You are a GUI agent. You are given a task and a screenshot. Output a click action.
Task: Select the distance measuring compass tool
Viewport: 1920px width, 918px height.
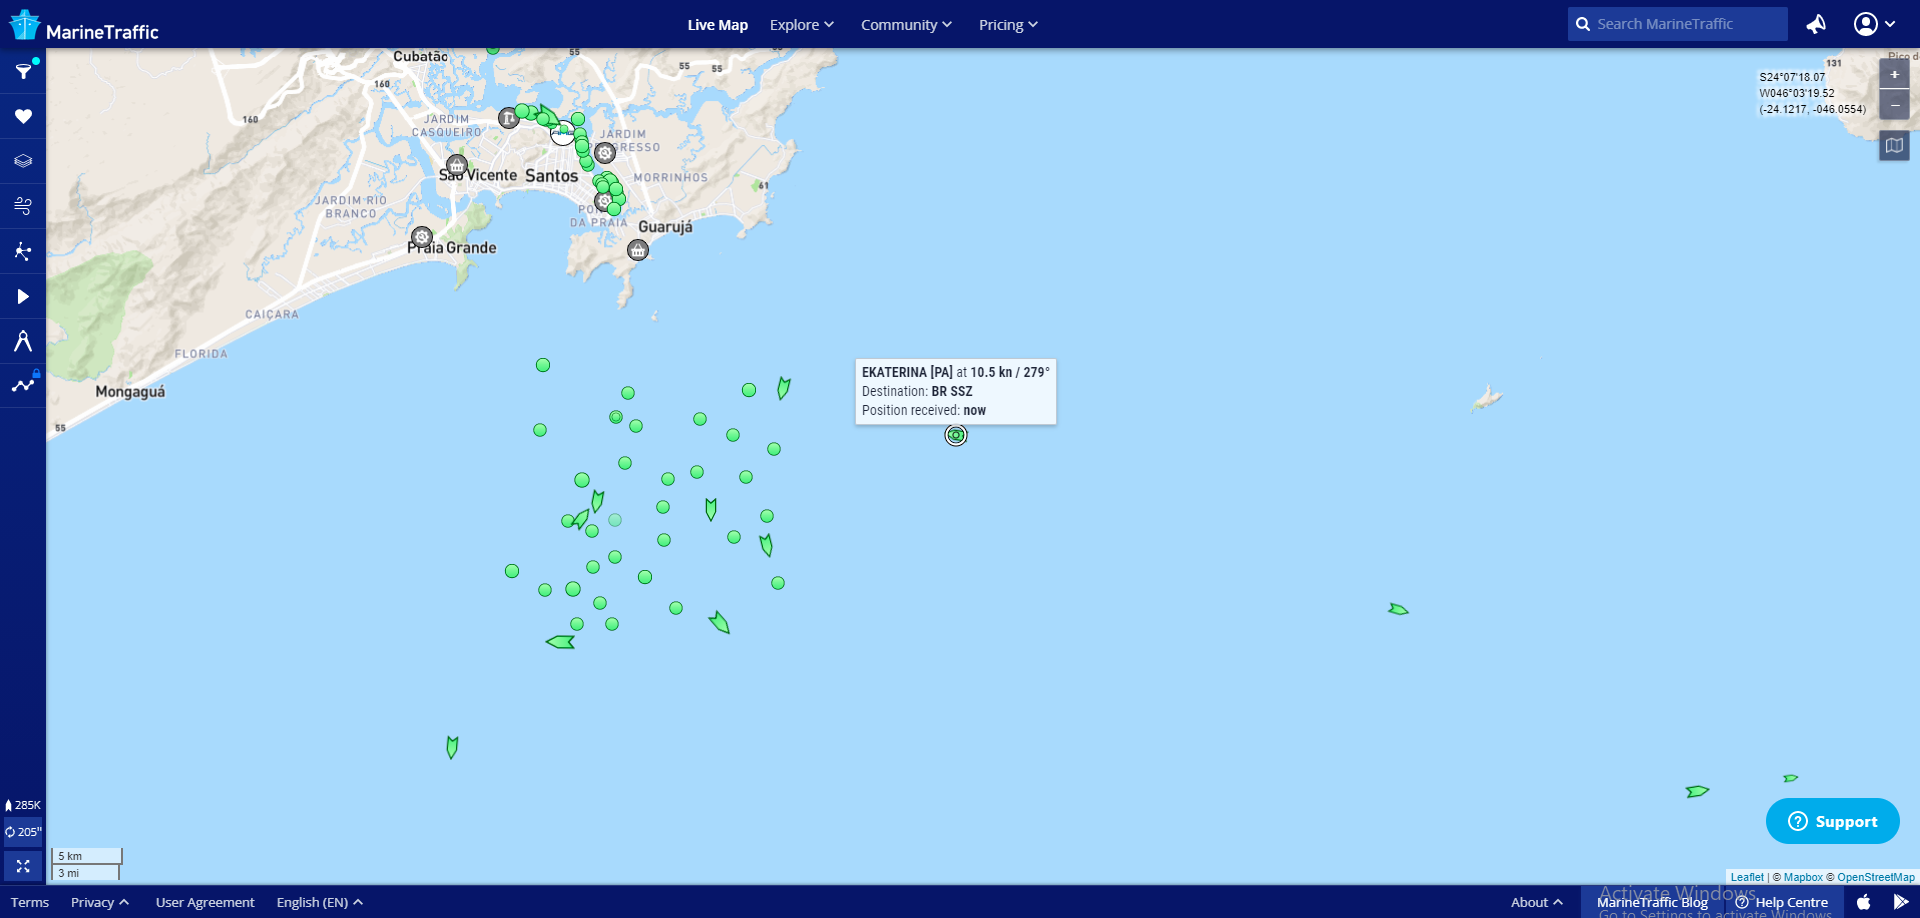pyautogui.click(x=23, y=341)
